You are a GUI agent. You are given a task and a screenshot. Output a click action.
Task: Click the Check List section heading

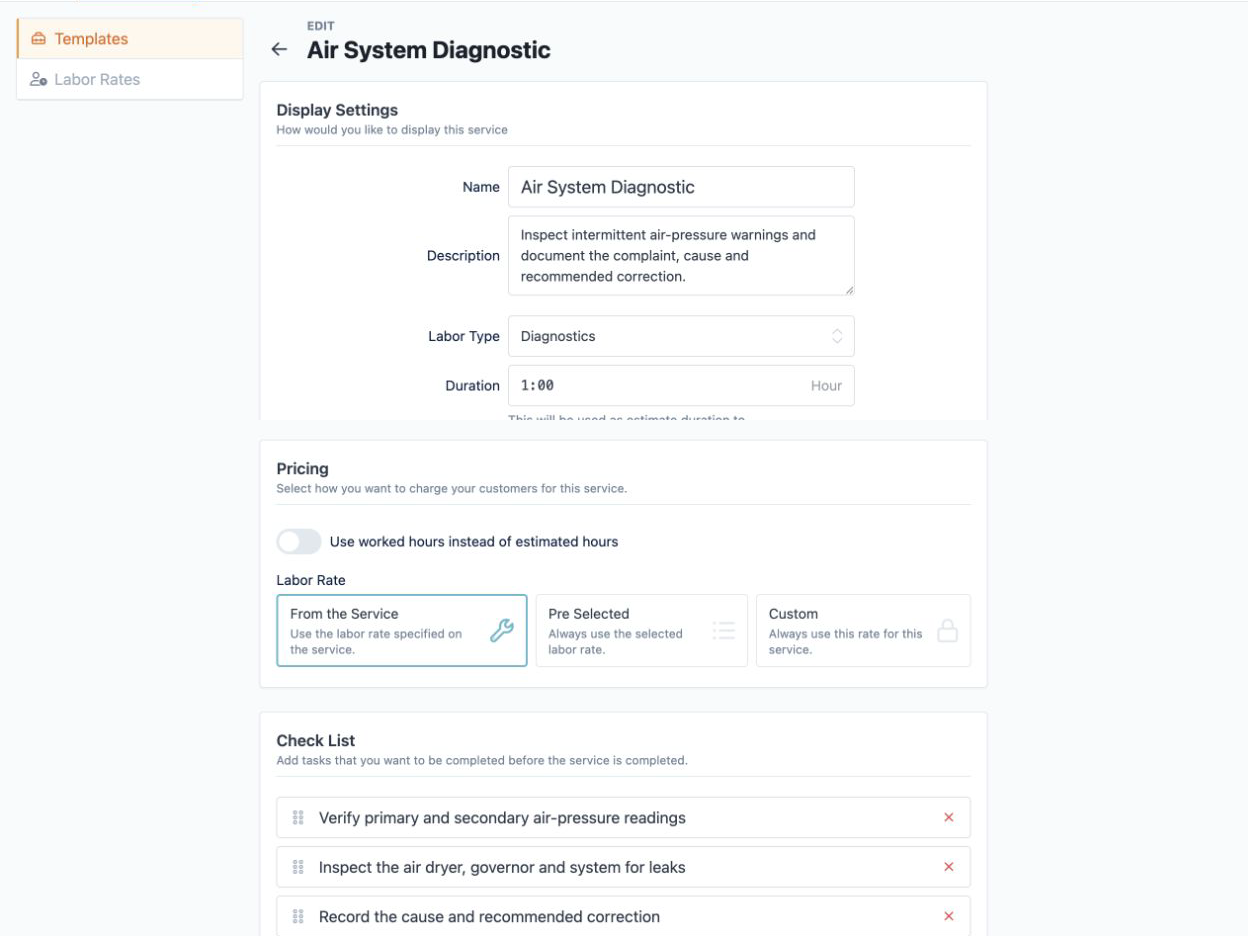[x=315, y=740]
